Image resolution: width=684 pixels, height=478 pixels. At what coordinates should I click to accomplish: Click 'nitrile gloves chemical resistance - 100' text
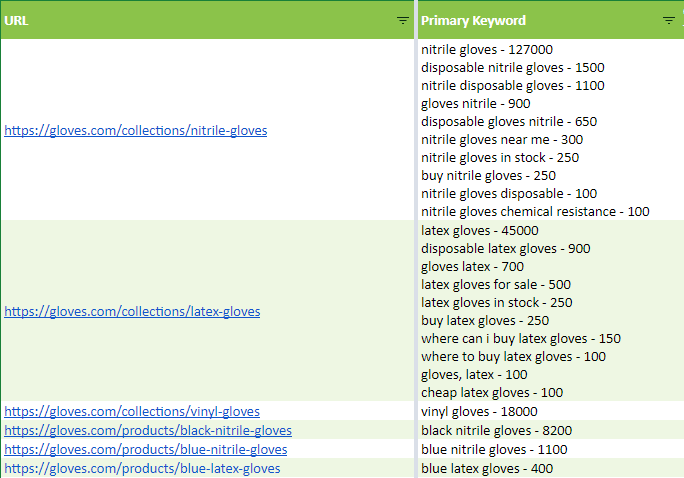(535, 211)
